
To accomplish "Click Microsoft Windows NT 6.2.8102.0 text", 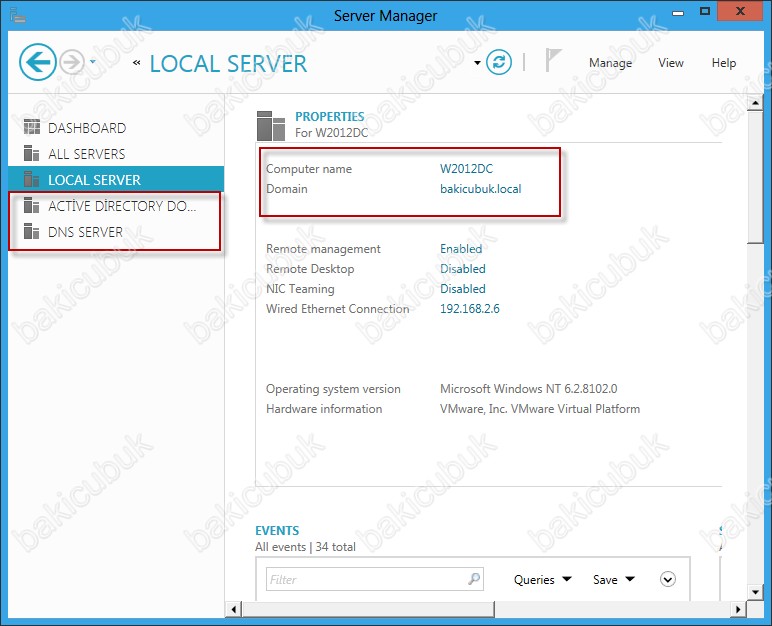I will point(528,389).
